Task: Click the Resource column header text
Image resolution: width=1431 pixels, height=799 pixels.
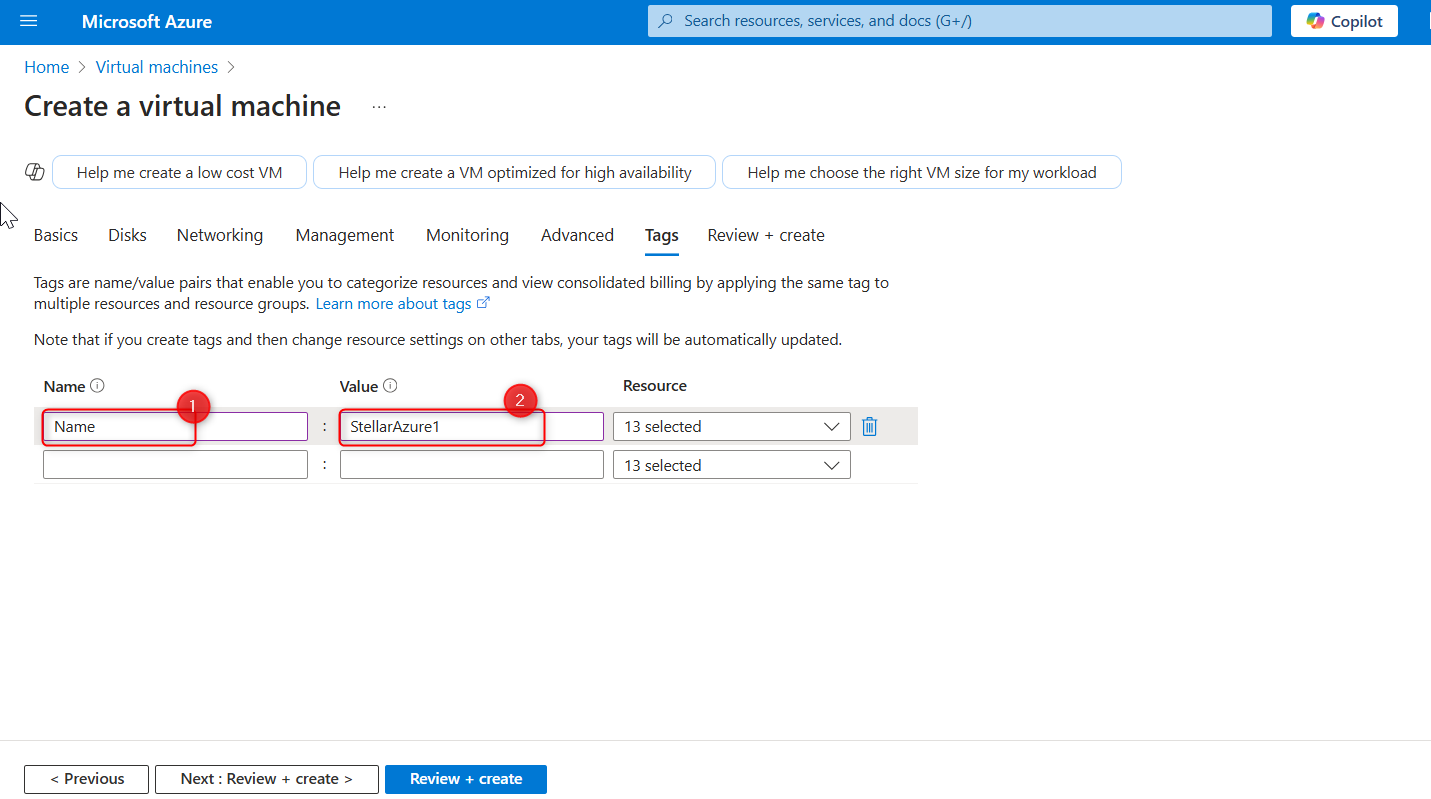Action: pos(655,386)
